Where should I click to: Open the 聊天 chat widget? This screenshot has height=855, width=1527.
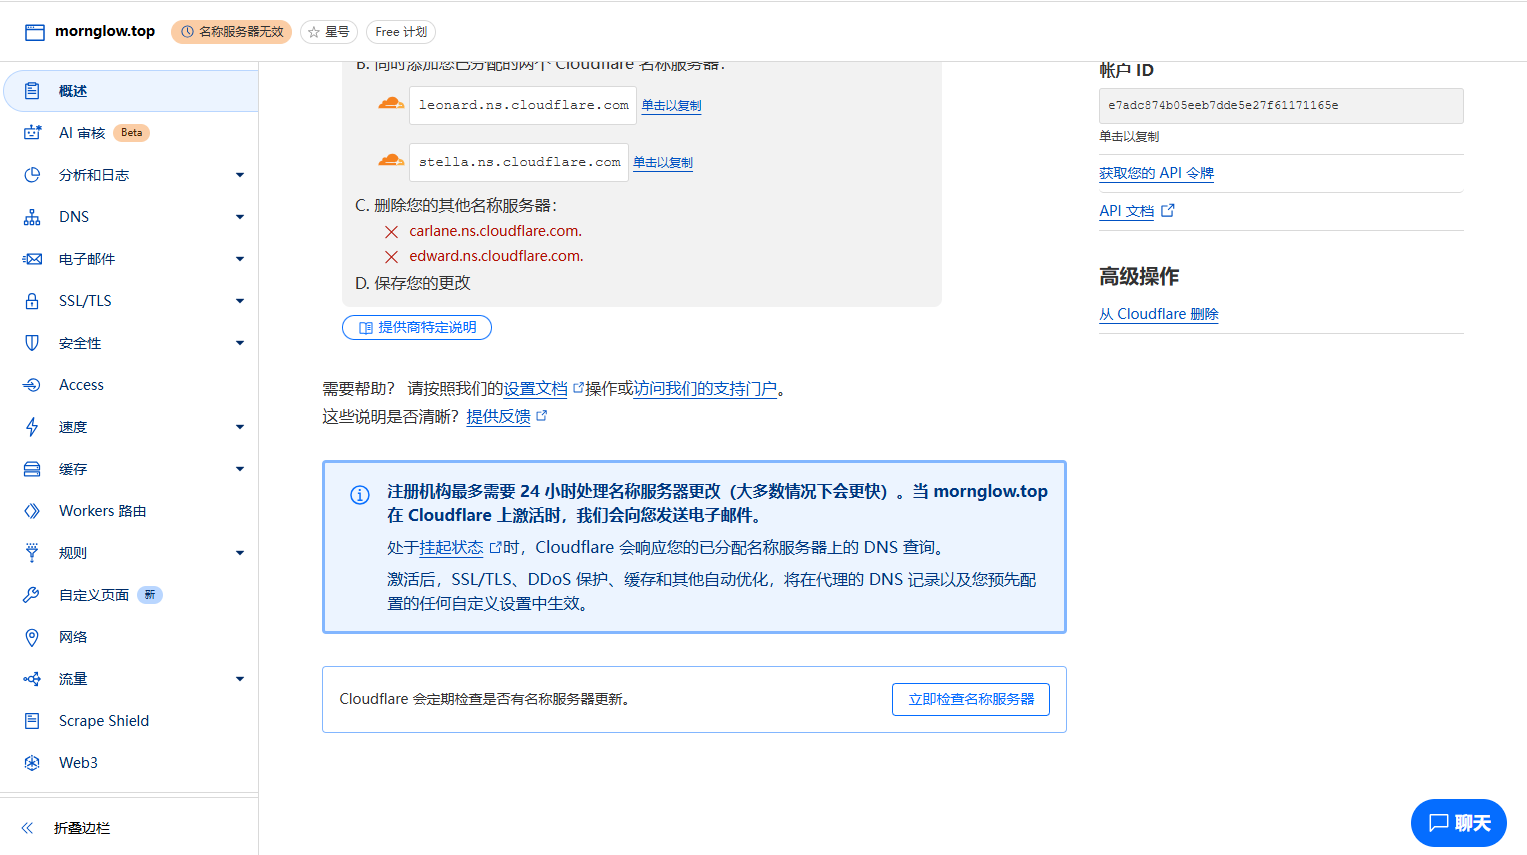(x=1459, y=823)
